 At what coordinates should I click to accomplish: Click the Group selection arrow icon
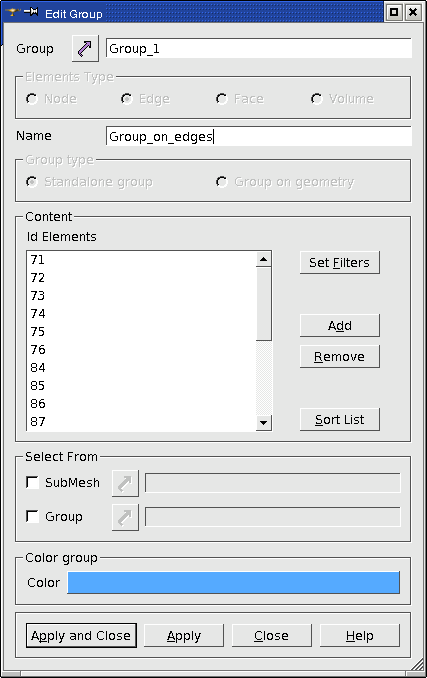coord(85,48)
